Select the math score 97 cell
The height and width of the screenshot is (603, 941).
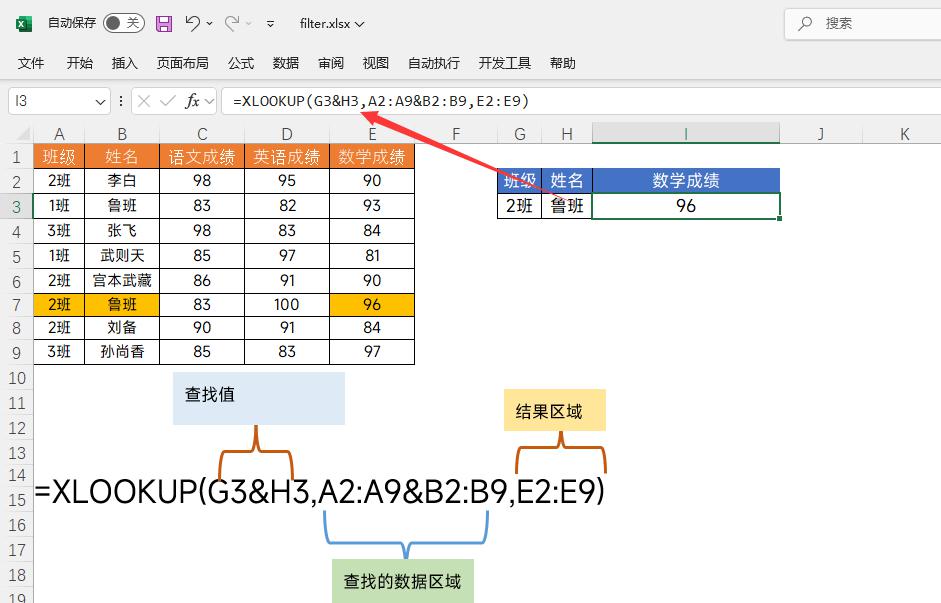click(x=372, y=352)
